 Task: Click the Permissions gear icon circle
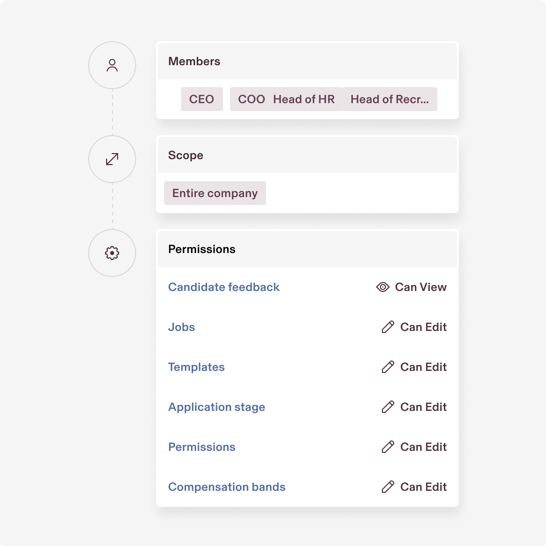pyautogui.click(x=112, y=253)
